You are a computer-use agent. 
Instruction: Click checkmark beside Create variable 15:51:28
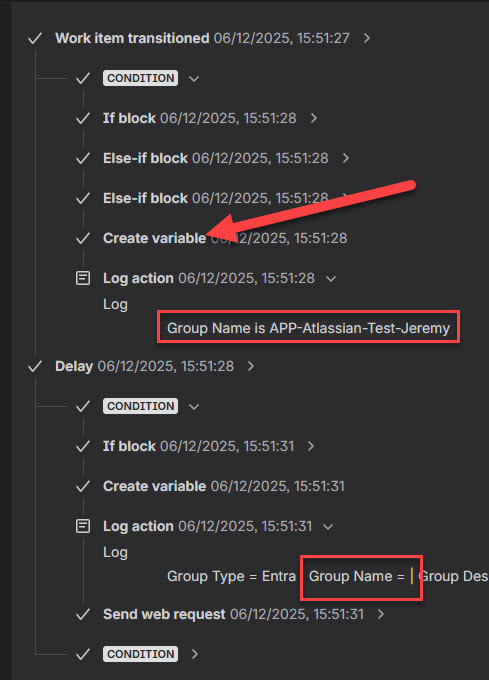[x=83, y=238]
